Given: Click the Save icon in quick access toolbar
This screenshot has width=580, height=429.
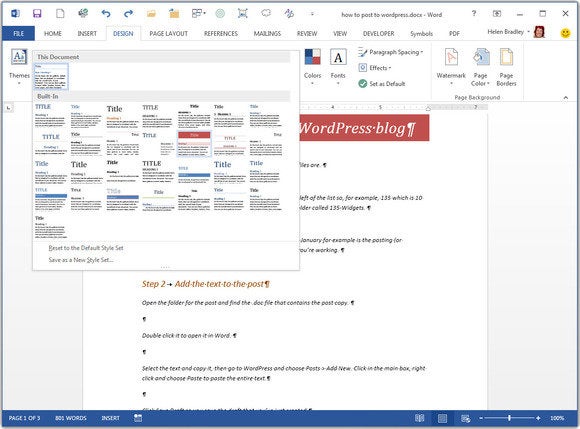Looking at the screenshot, I should pyautogui.click(x=37, y=14).
